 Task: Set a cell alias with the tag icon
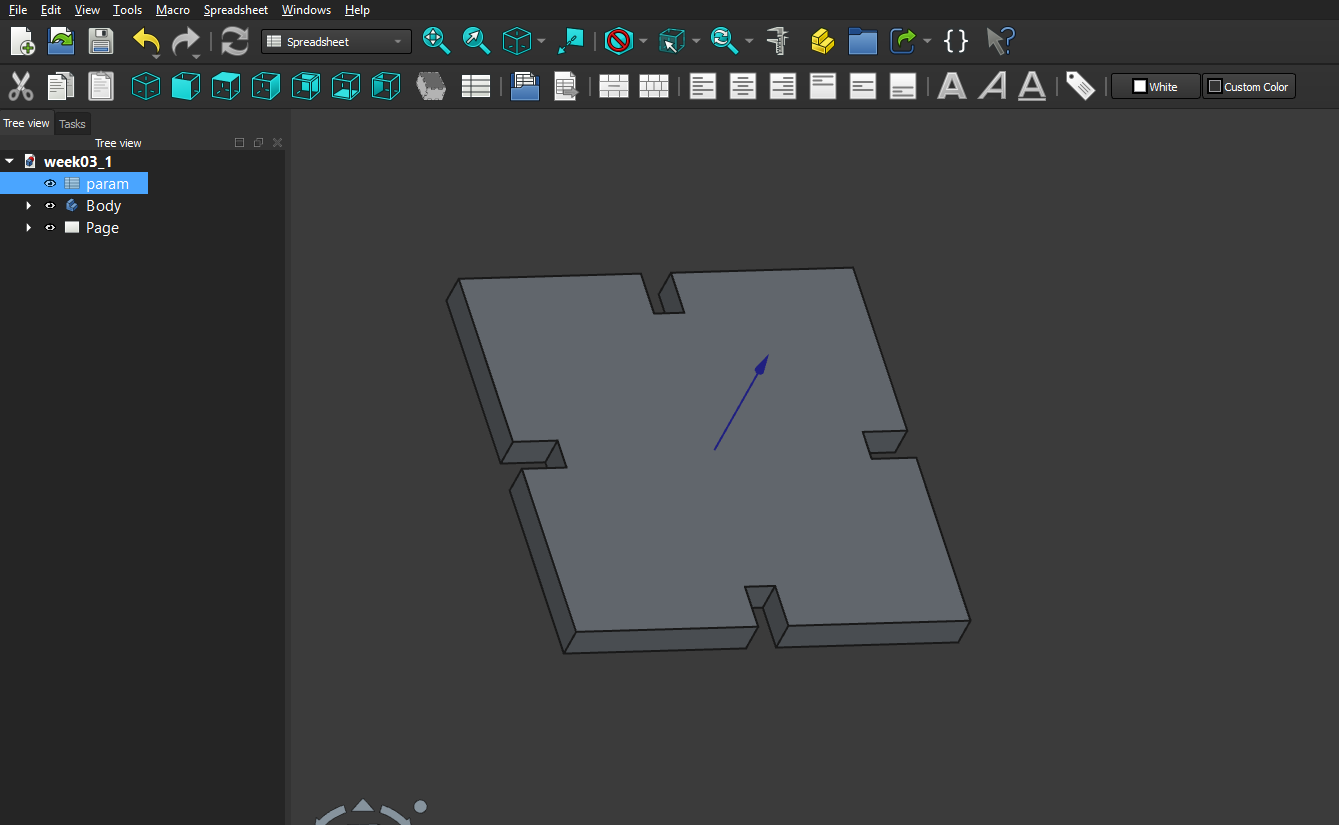pyautogui.click(x=1080, y=86)
